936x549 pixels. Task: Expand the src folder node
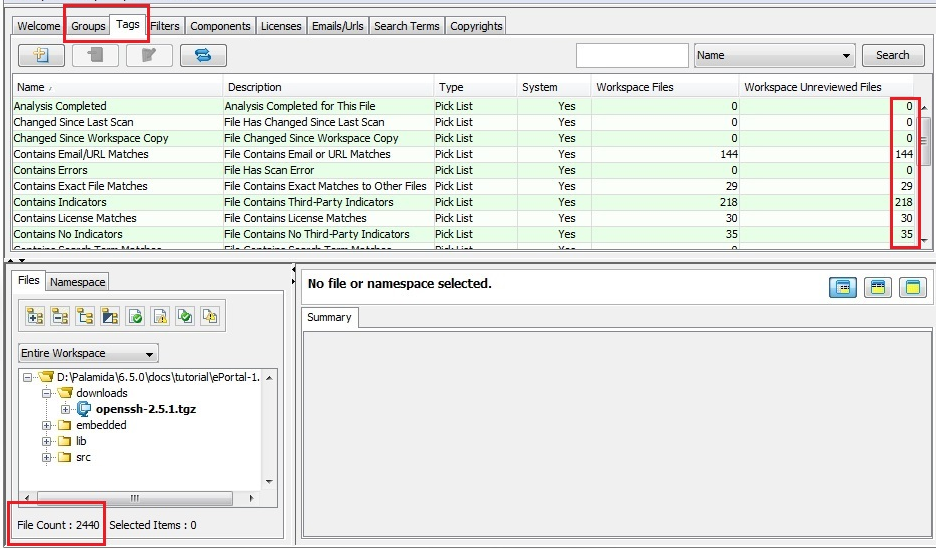coord(47,457)
